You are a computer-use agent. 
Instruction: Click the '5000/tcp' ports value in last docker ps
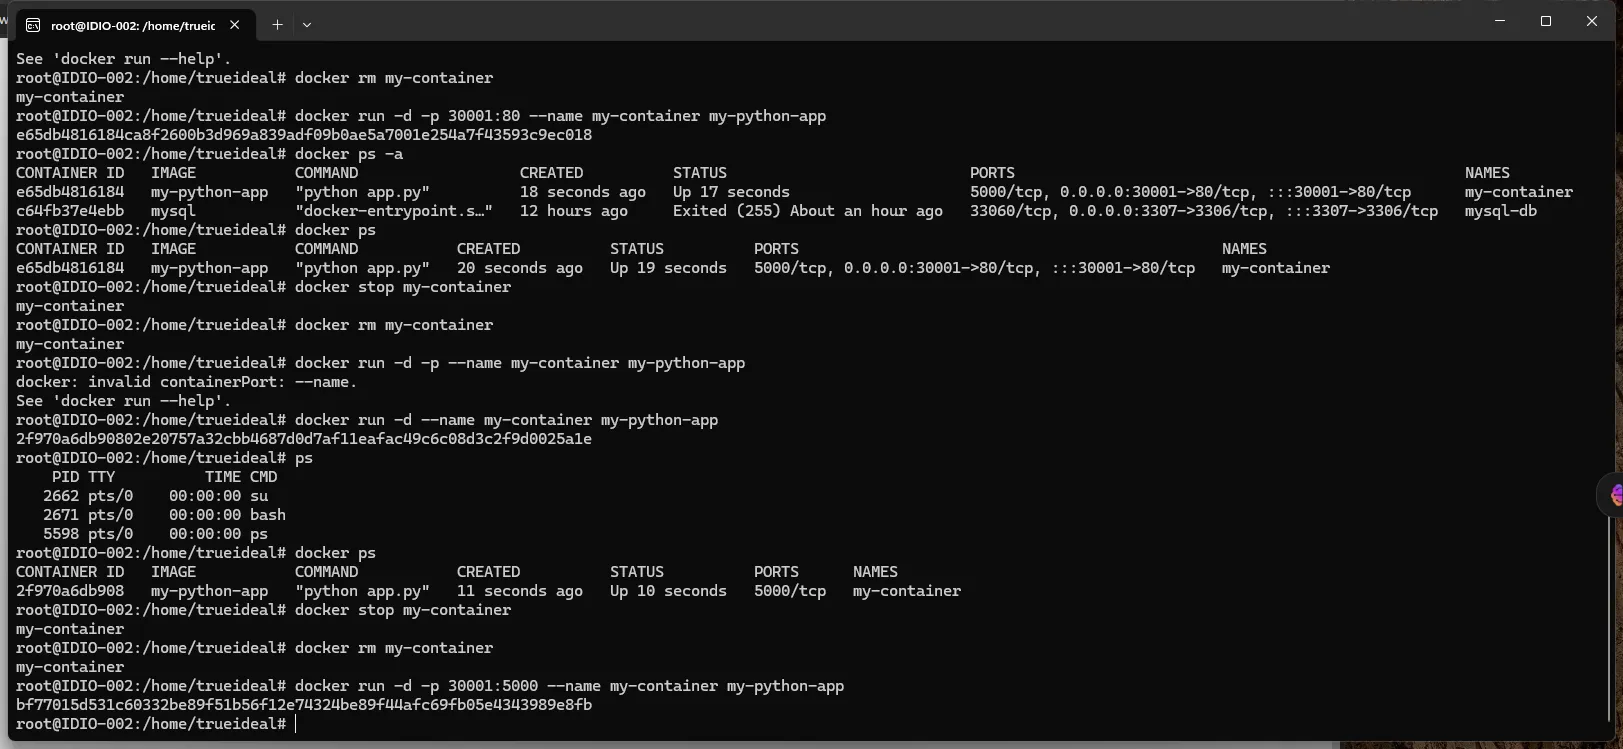coord(790,591)
